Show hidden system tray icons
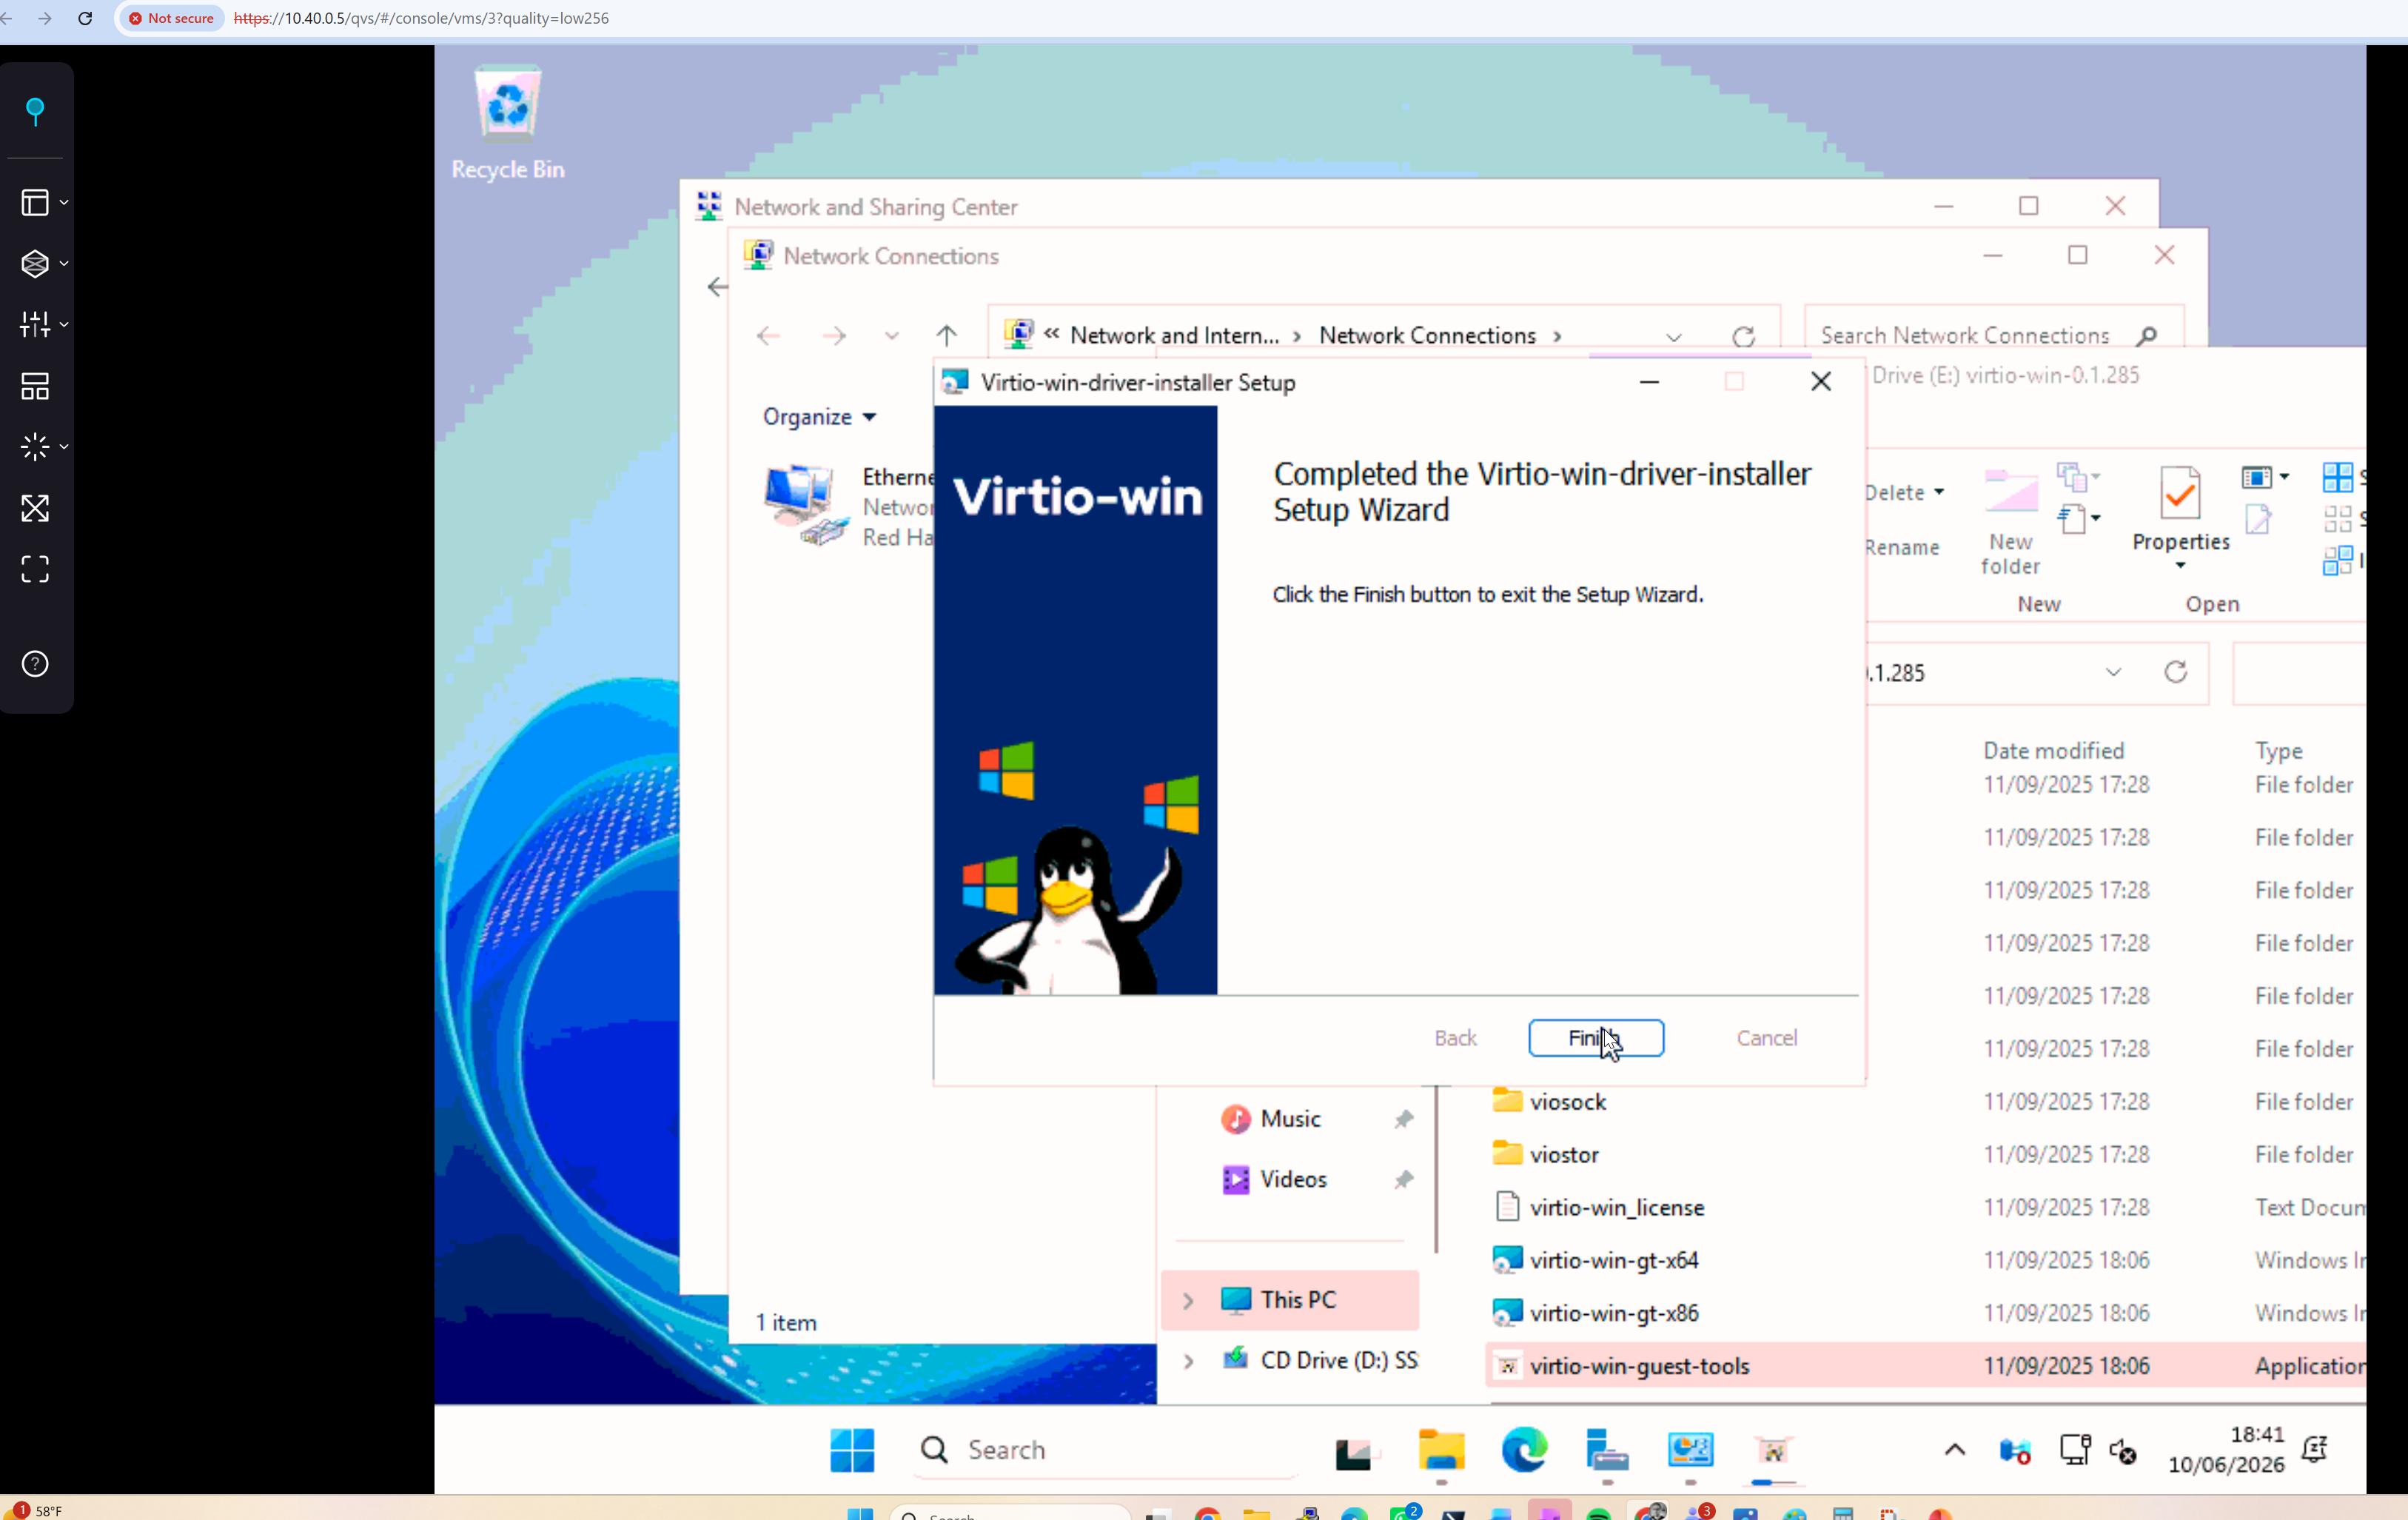This screenshot has height=1520, width=2408. 1954,1449
